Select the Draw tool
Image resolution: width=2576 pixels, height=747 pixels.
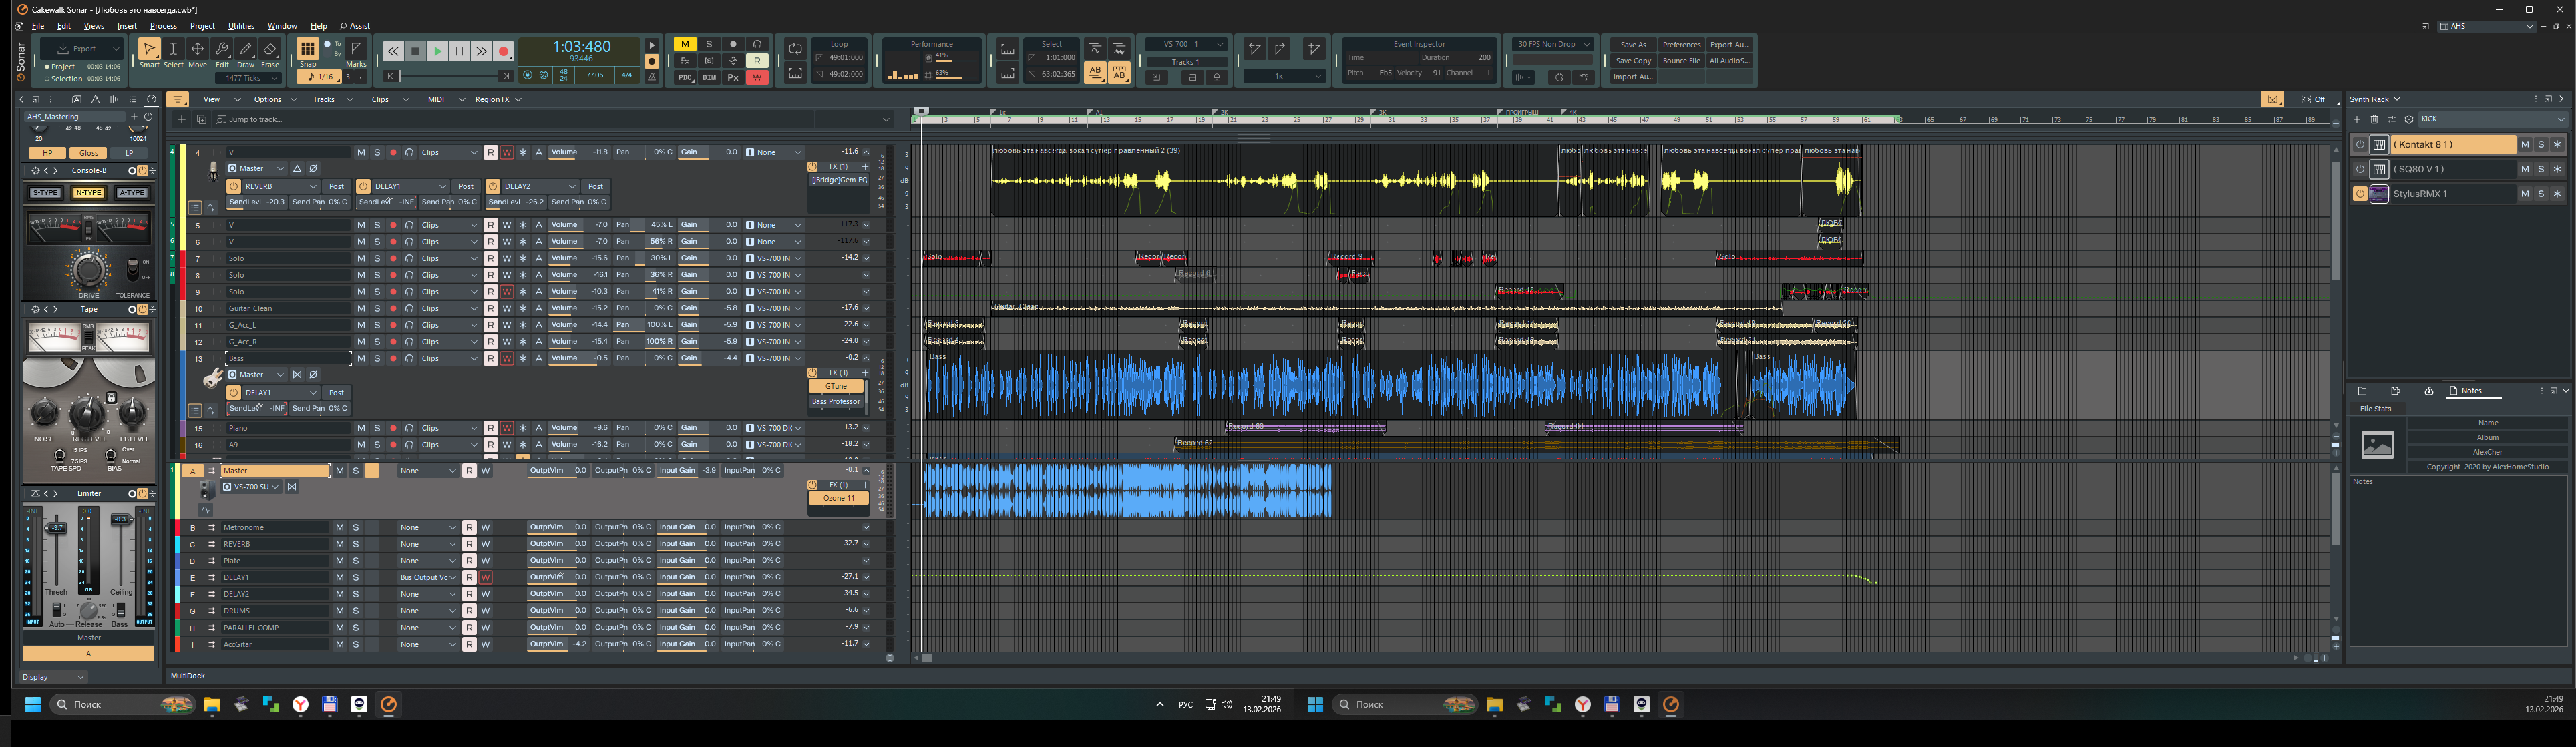246,50
